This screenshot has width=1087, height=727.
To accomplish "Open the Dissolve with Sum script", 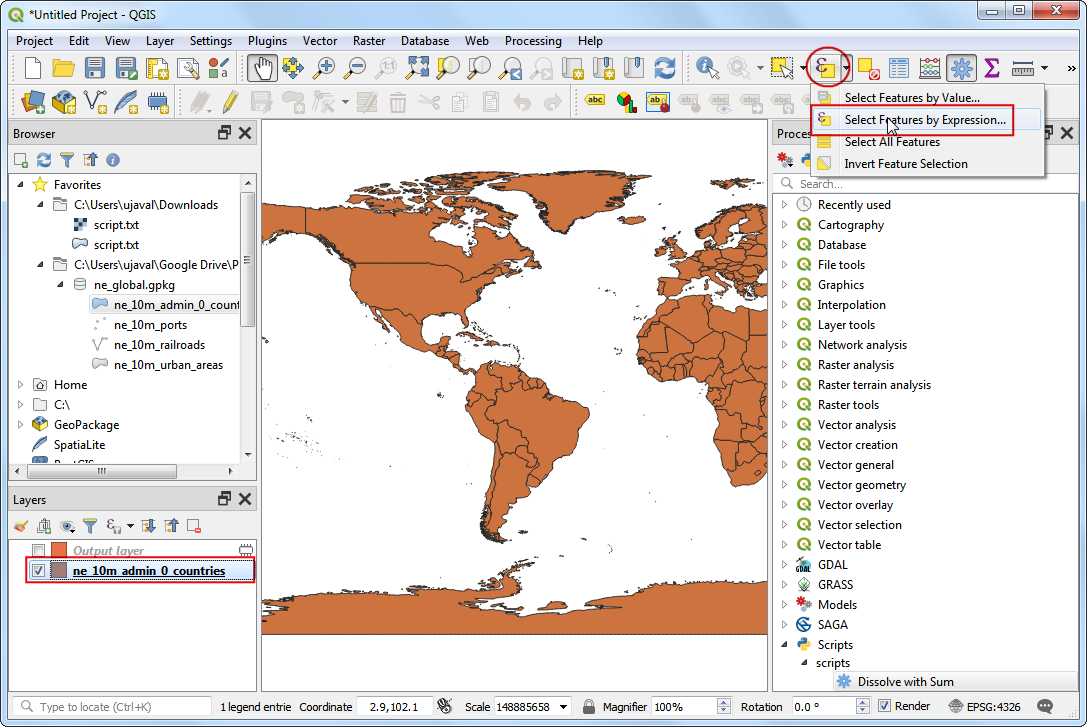I will (905, 681).
